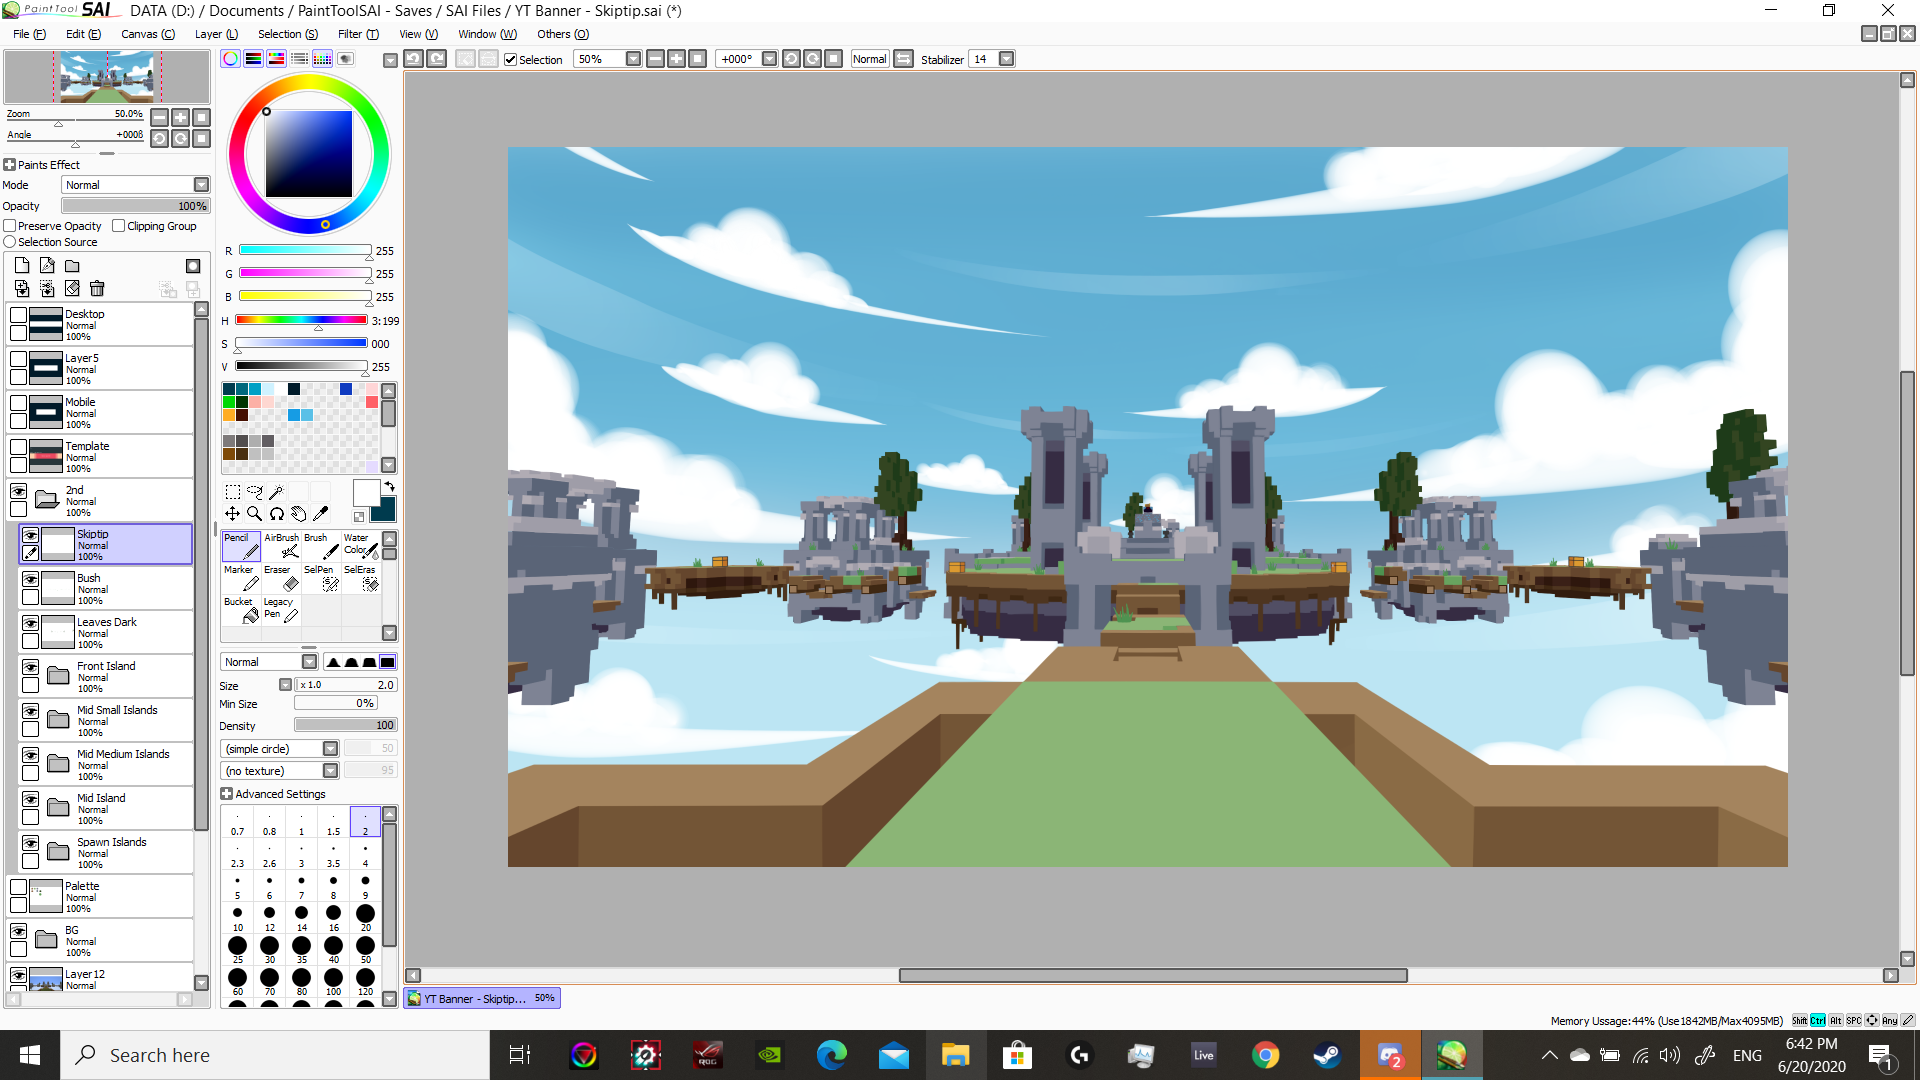Image resolution: width=1920 pixels, height=1080 pixels.
Task: Select the Selection Source radio button
Action: (10, 242)
